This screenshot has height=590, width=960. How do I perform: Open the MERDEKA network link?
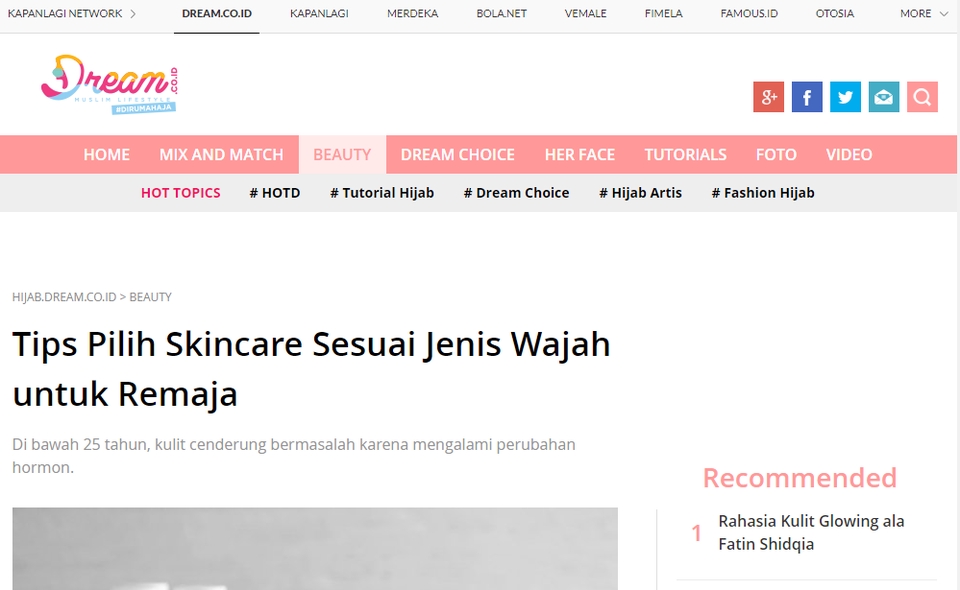[x=413, y=13]
